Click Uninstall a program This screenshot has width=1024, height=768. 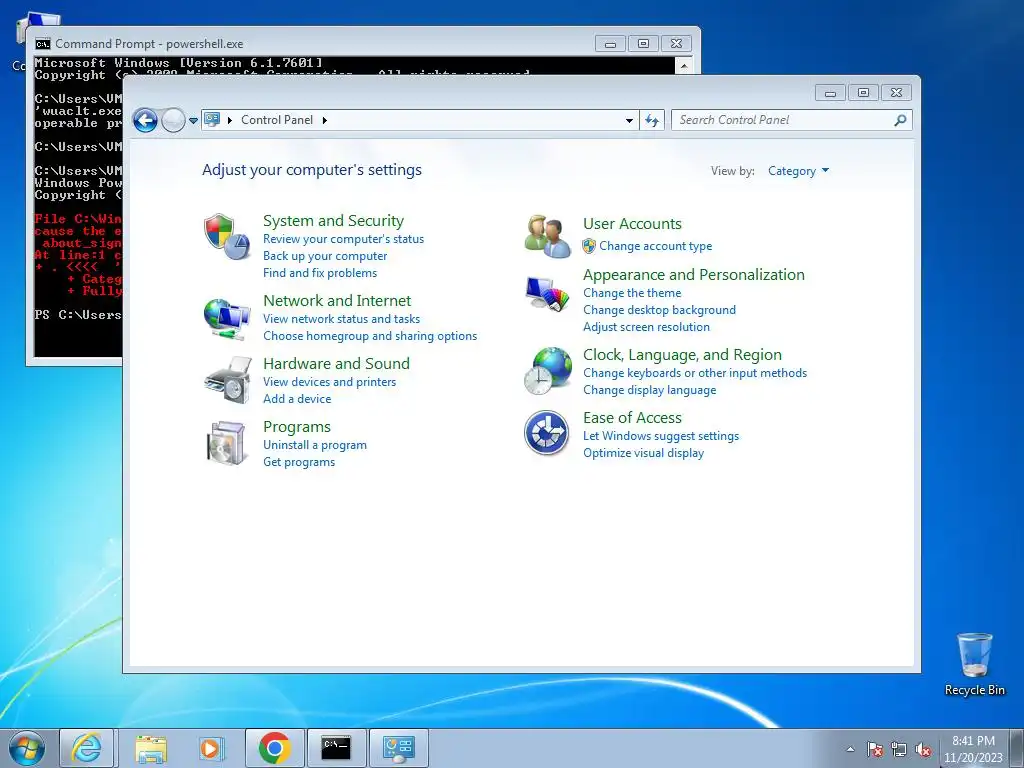click(x=315, y=445)
